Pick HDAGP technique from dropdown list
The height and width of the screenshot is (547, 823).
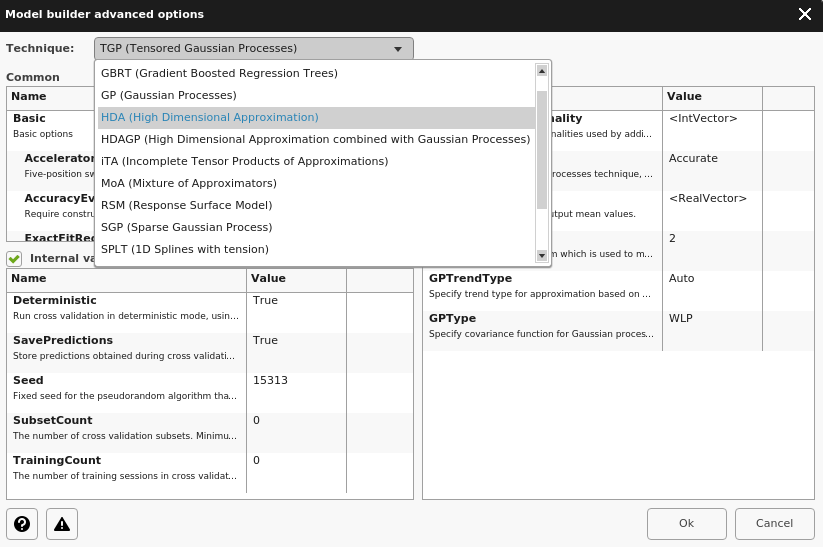click(315, 139)
